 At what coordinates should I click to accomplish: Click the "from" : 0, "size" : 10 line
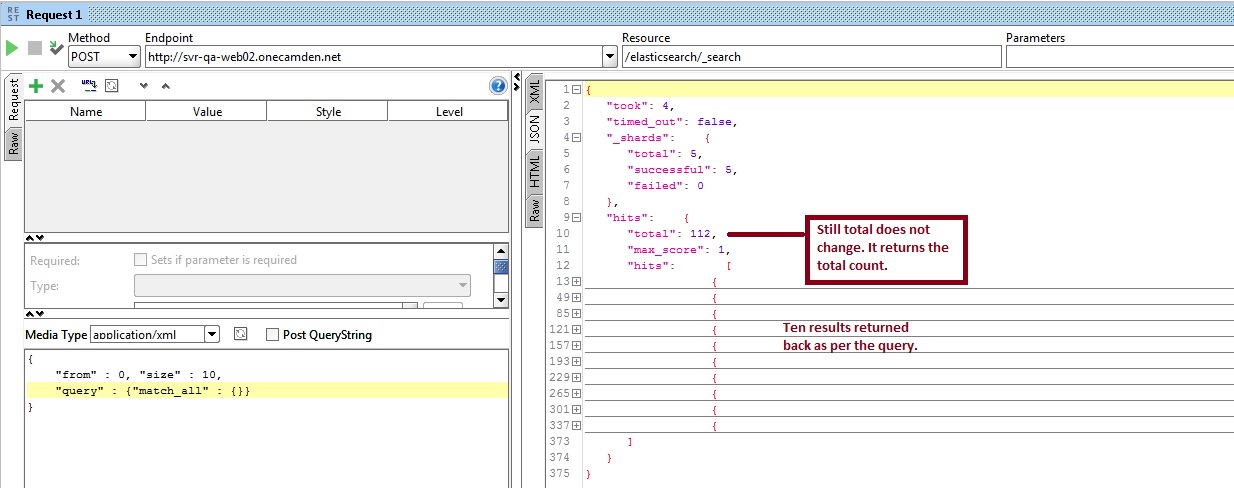coord(138,374)
